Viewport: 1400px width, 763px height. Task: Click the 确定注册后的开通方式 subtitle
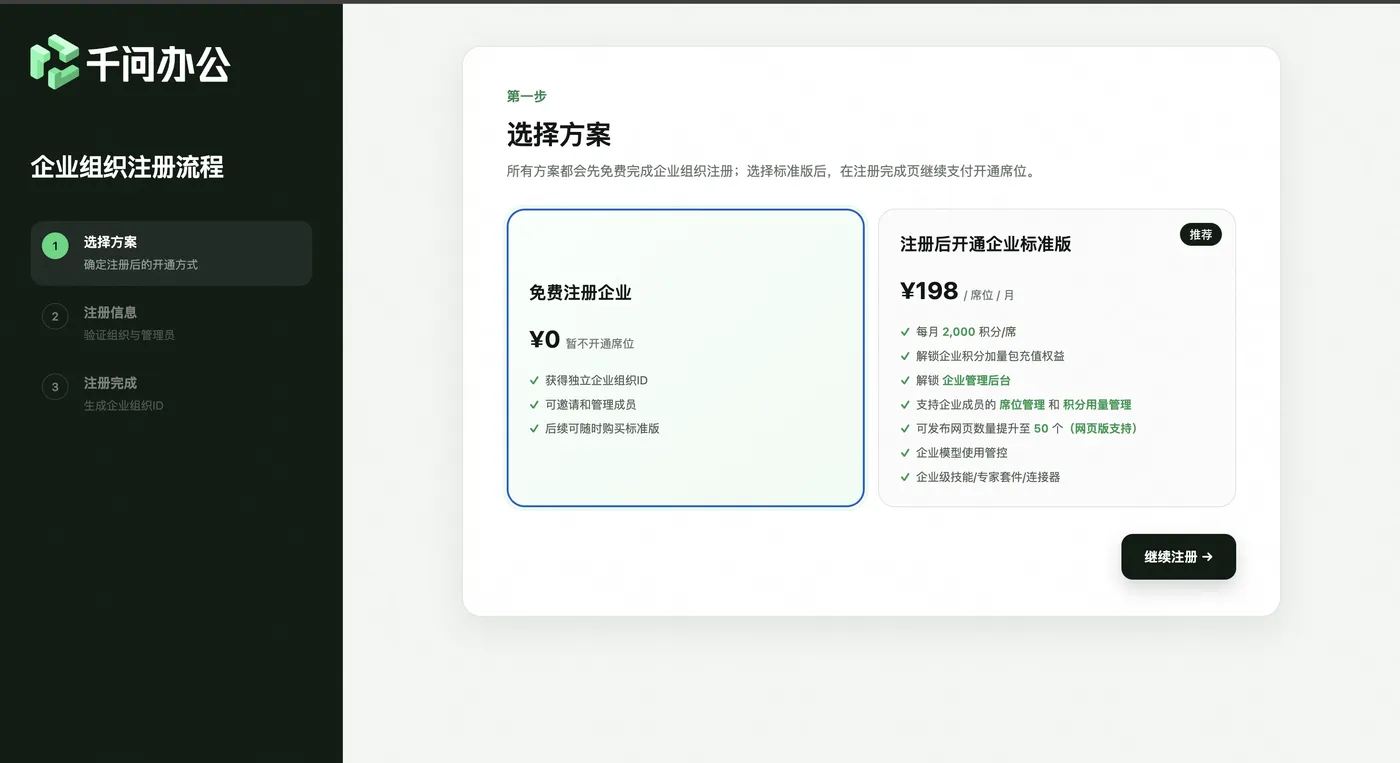[141, 265]
